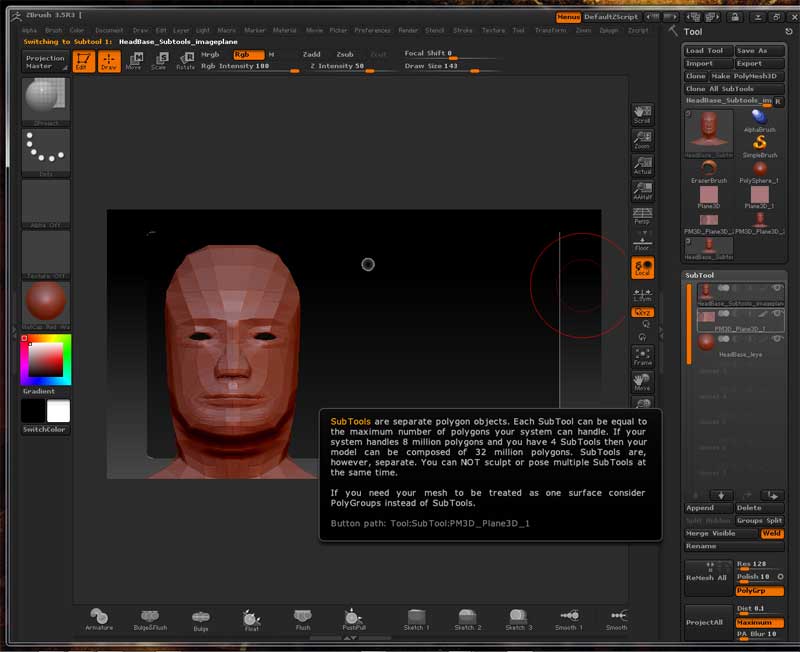Activate the Edit mode button
The width and height of the screenshot is (800, 652).
pos(84,61)
